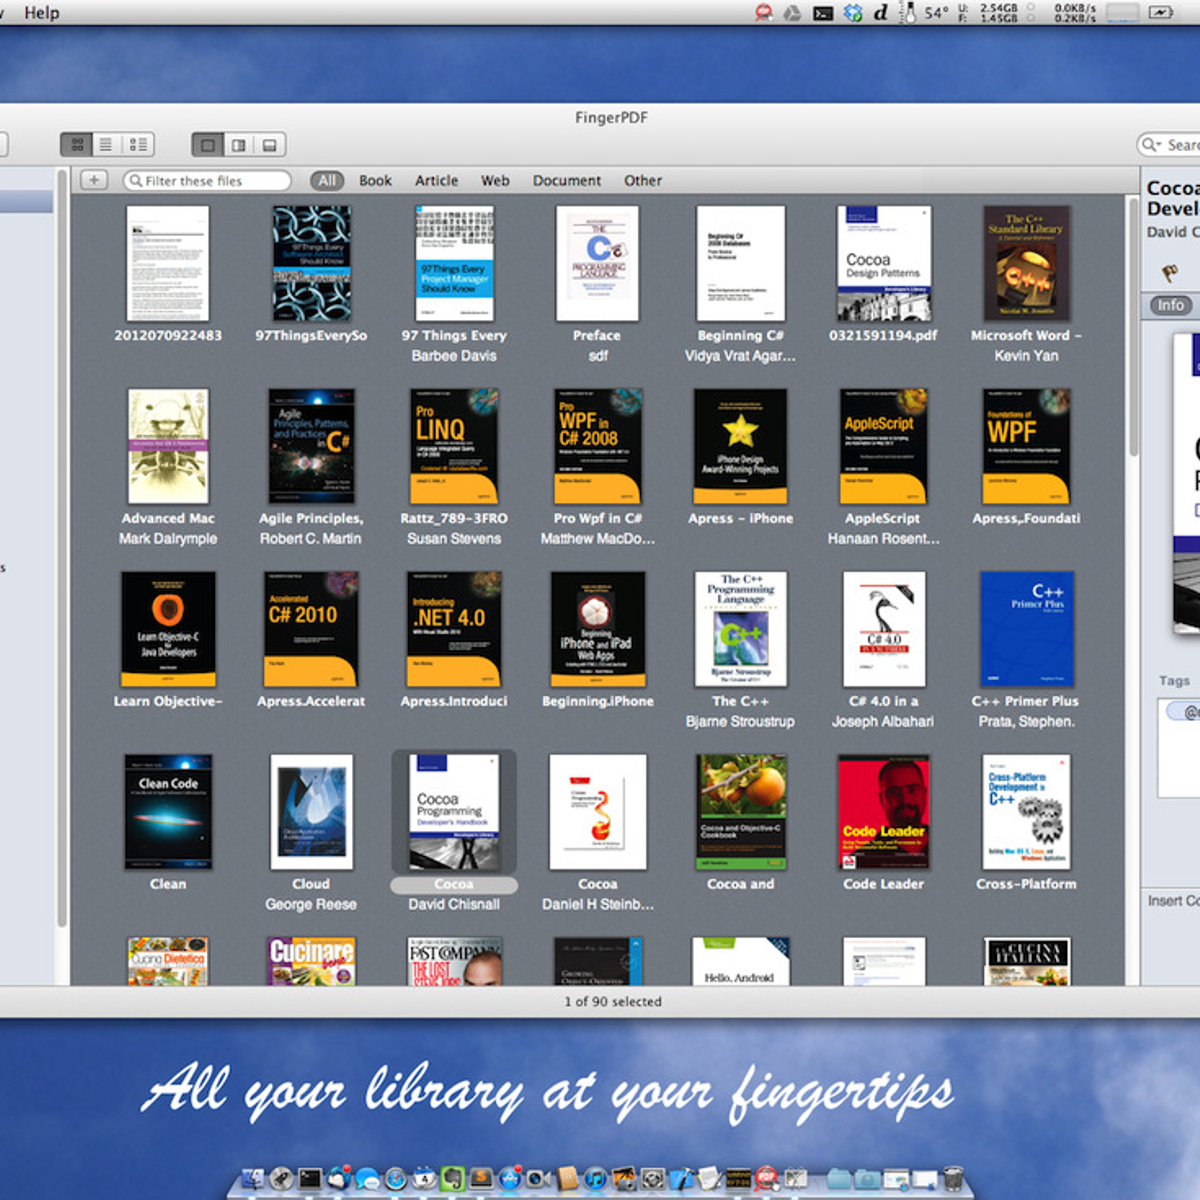Filter library by Book
The width and height of the screenshot is (1200, 1200).
coord(375,181)
